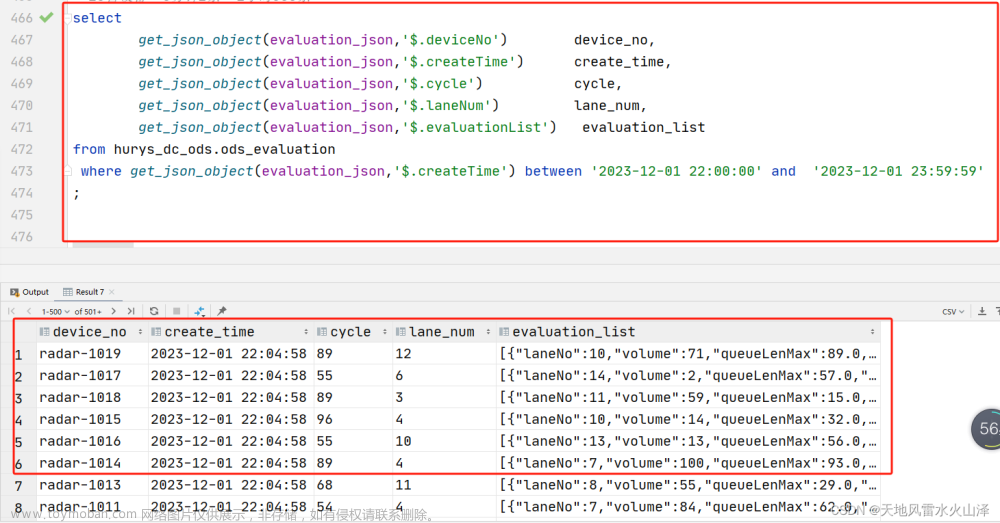Collapse the select statement fold at line 466
The height and width of the screenshot is (523, 1000).
[x=68, y=18]
